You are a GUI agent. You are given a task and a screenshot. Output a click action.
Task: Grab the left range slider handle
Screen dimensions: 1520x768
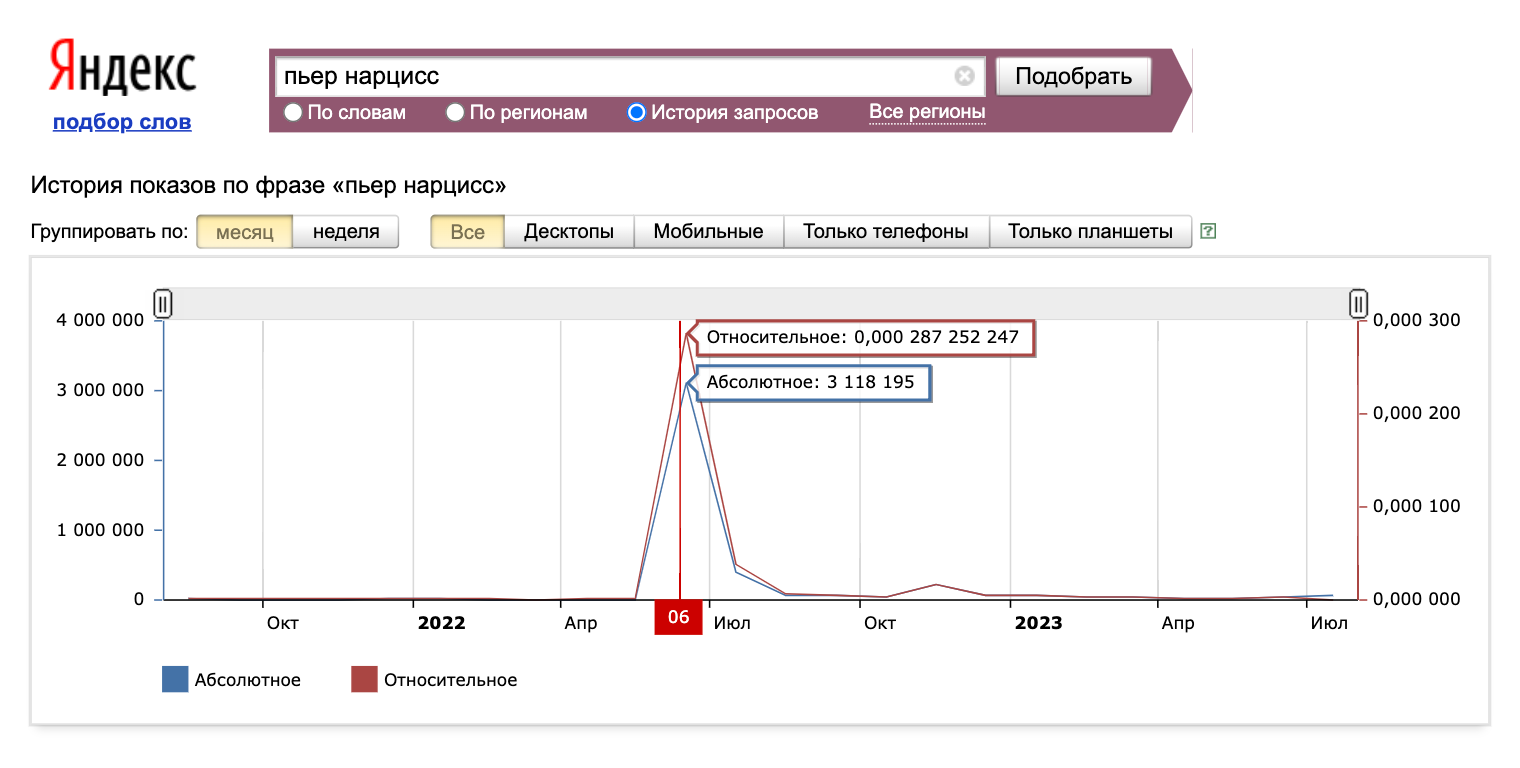click(x=163, y=303)
